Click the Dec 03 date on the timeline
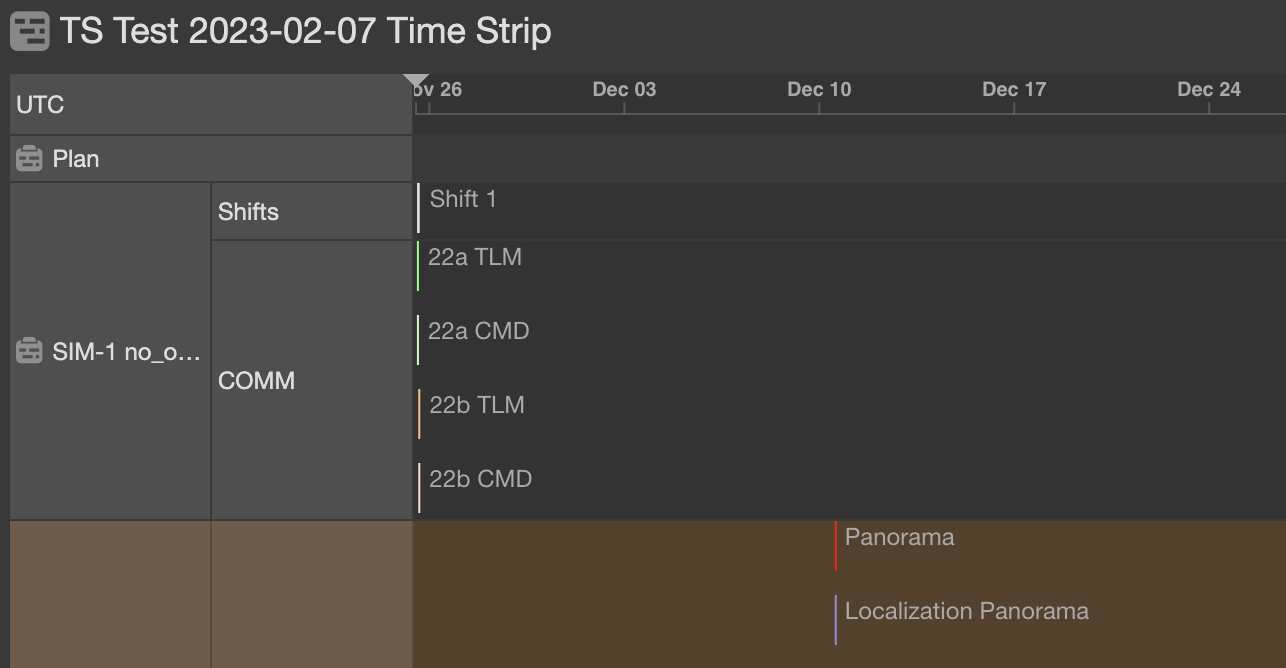 point(623,89)
